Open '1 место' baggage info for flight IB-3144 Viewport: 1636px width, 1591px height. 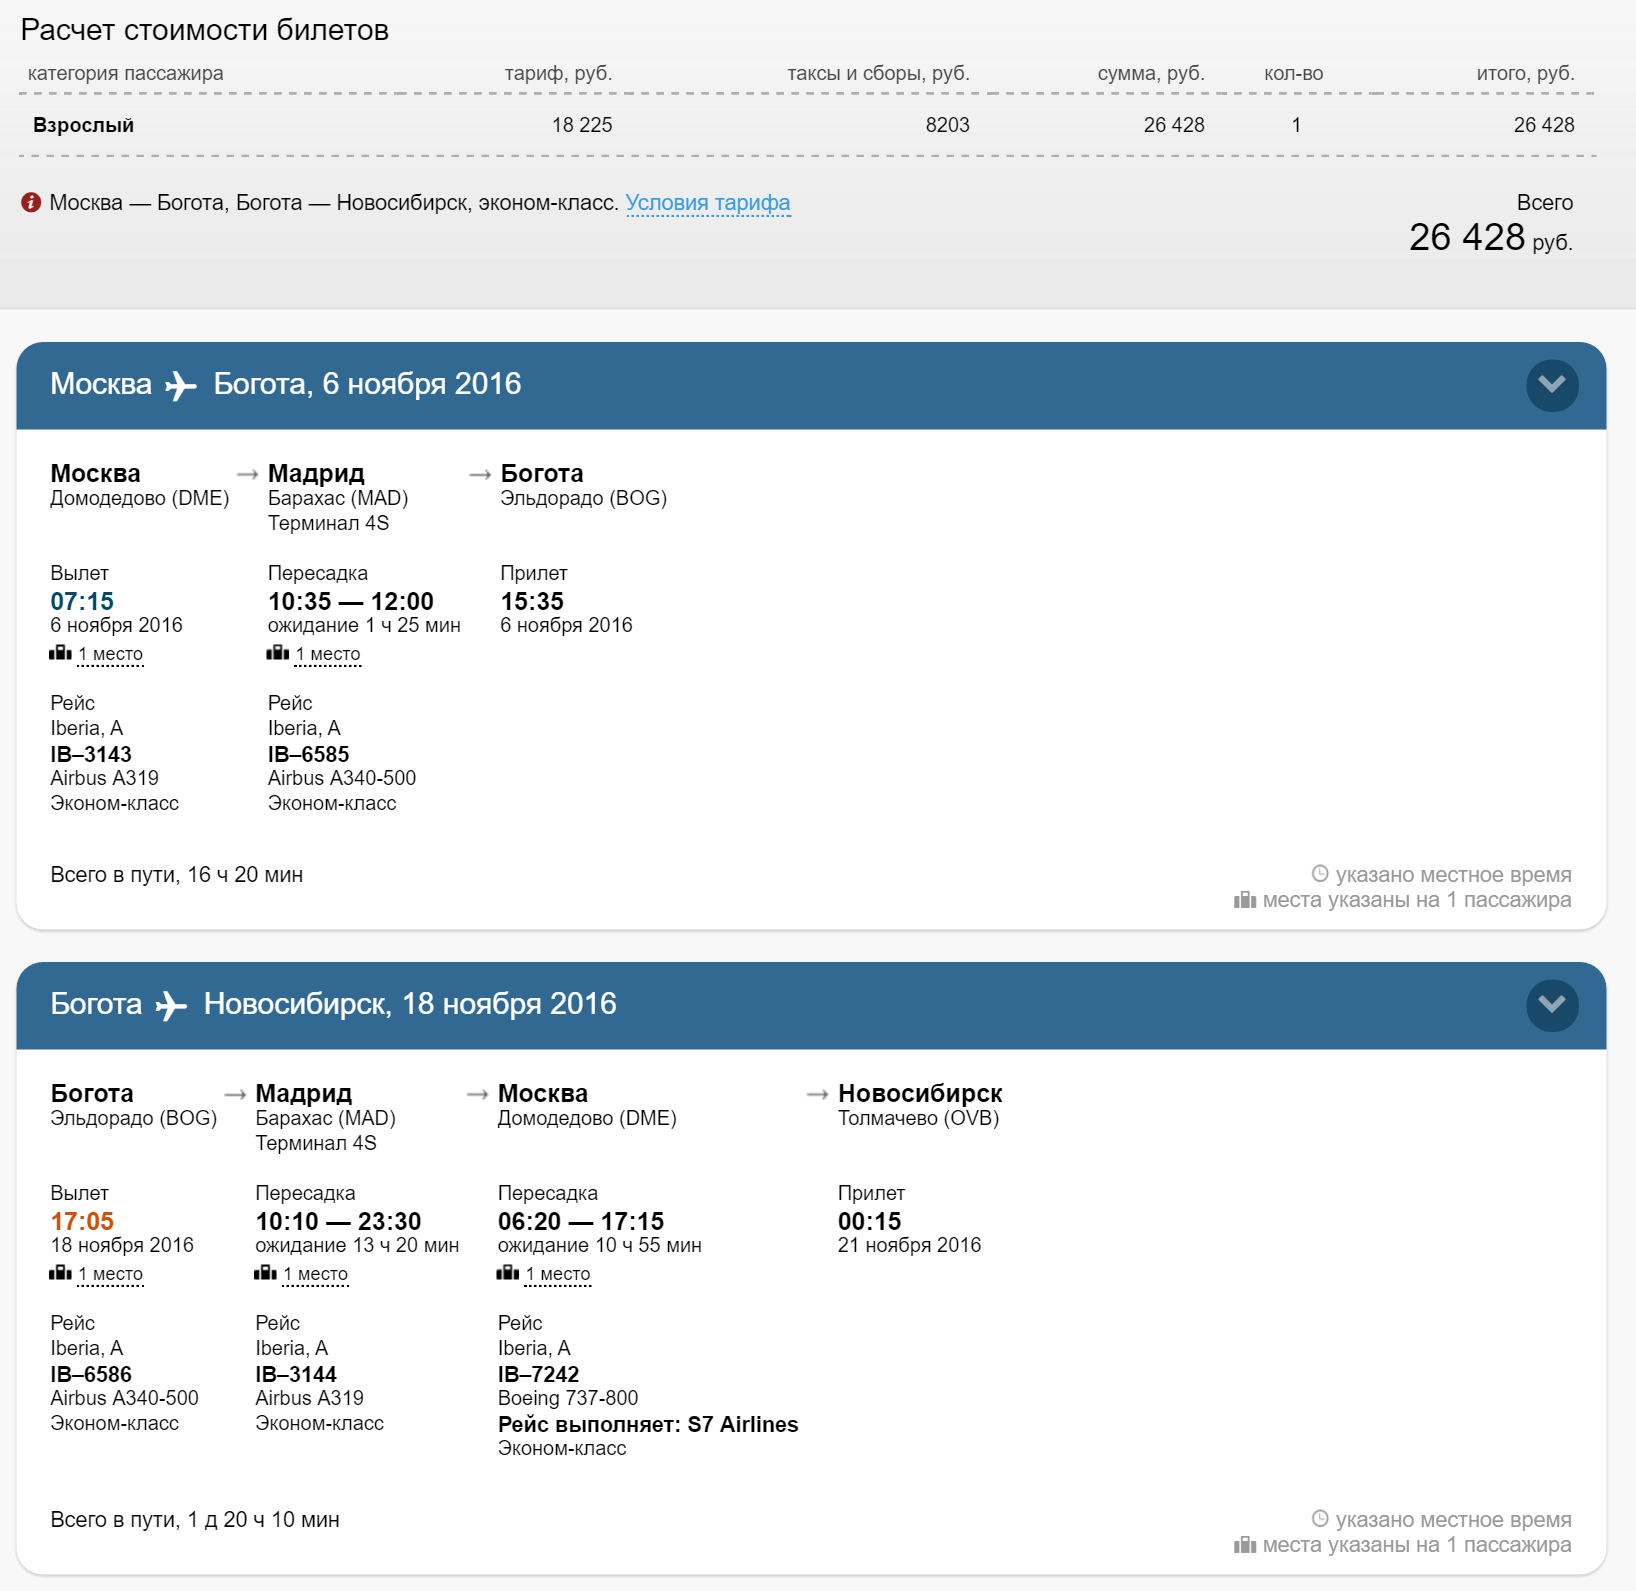316,1274
